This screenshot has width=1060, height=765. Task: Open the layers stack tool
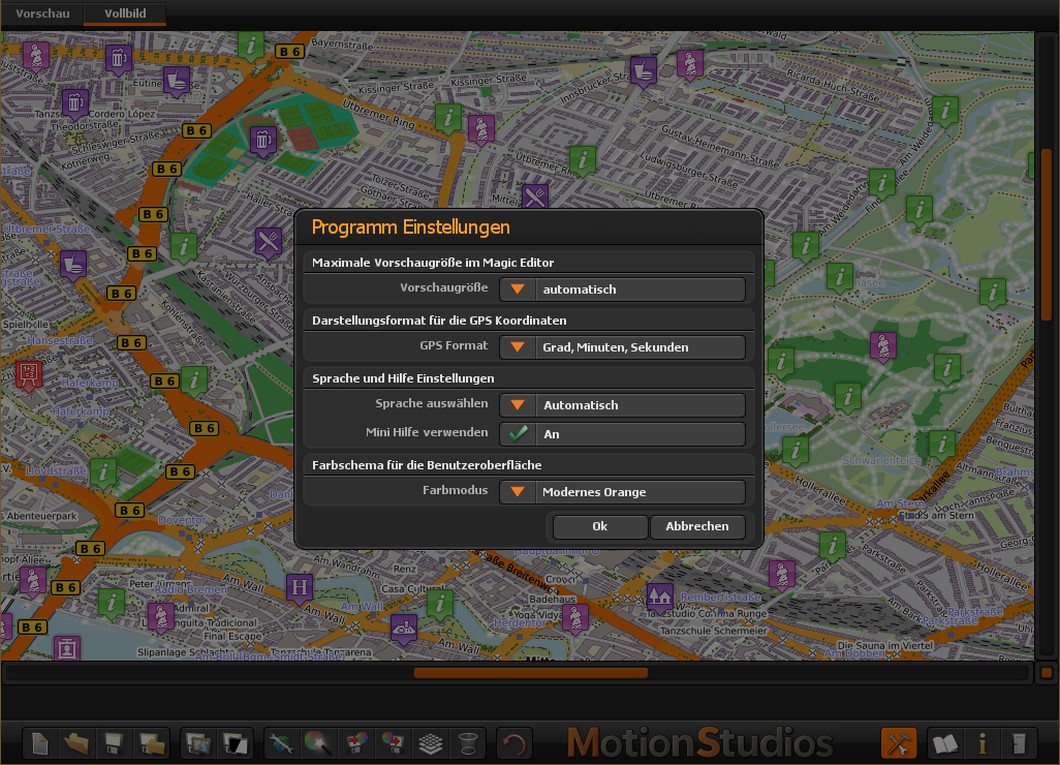[430, 744]
